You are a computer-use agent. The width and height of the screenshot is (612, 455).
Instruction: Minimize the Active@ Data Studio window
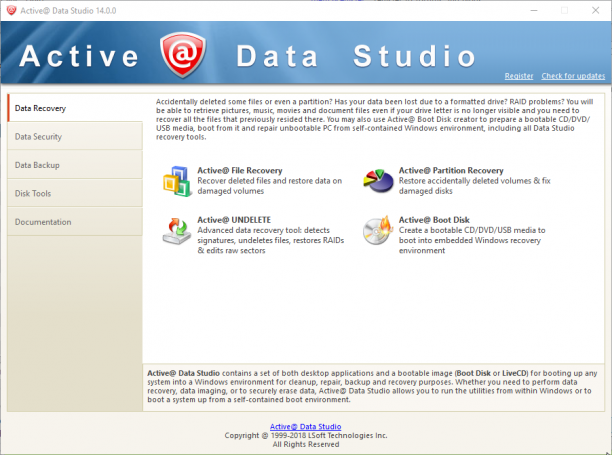(x=534, y=11)
